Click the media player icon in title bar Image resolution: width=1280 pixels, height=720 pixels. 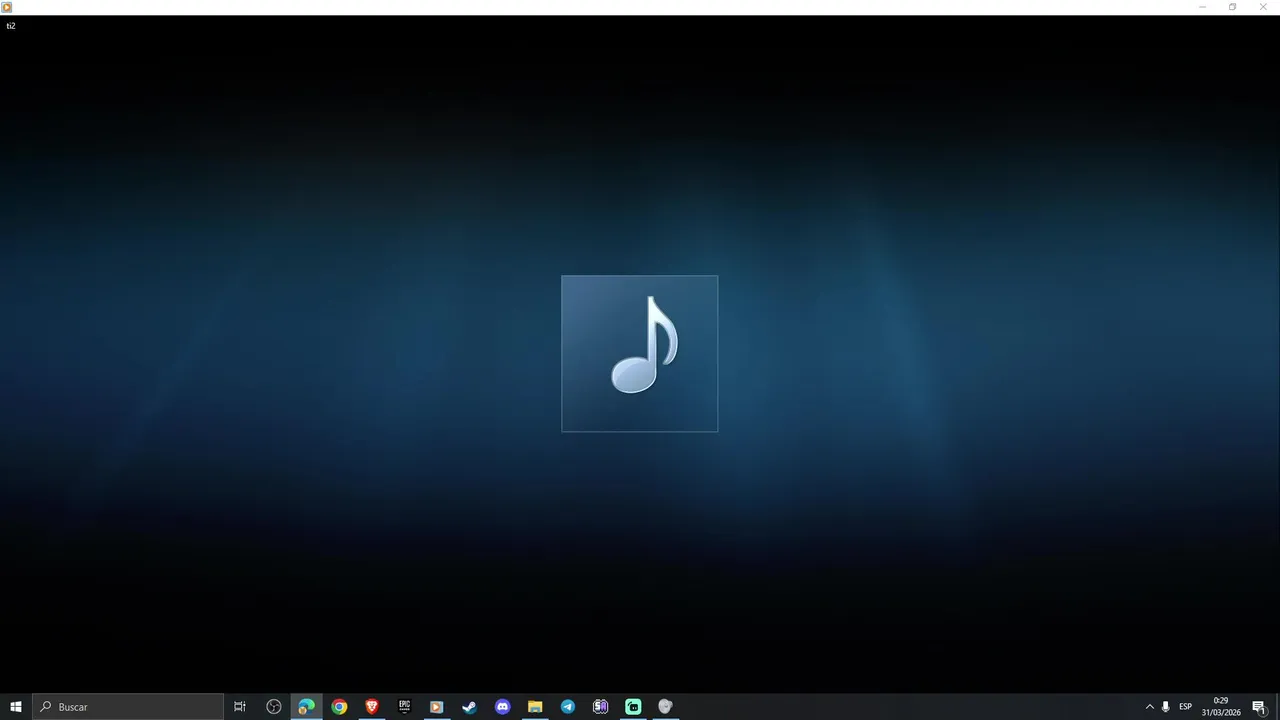7,7
